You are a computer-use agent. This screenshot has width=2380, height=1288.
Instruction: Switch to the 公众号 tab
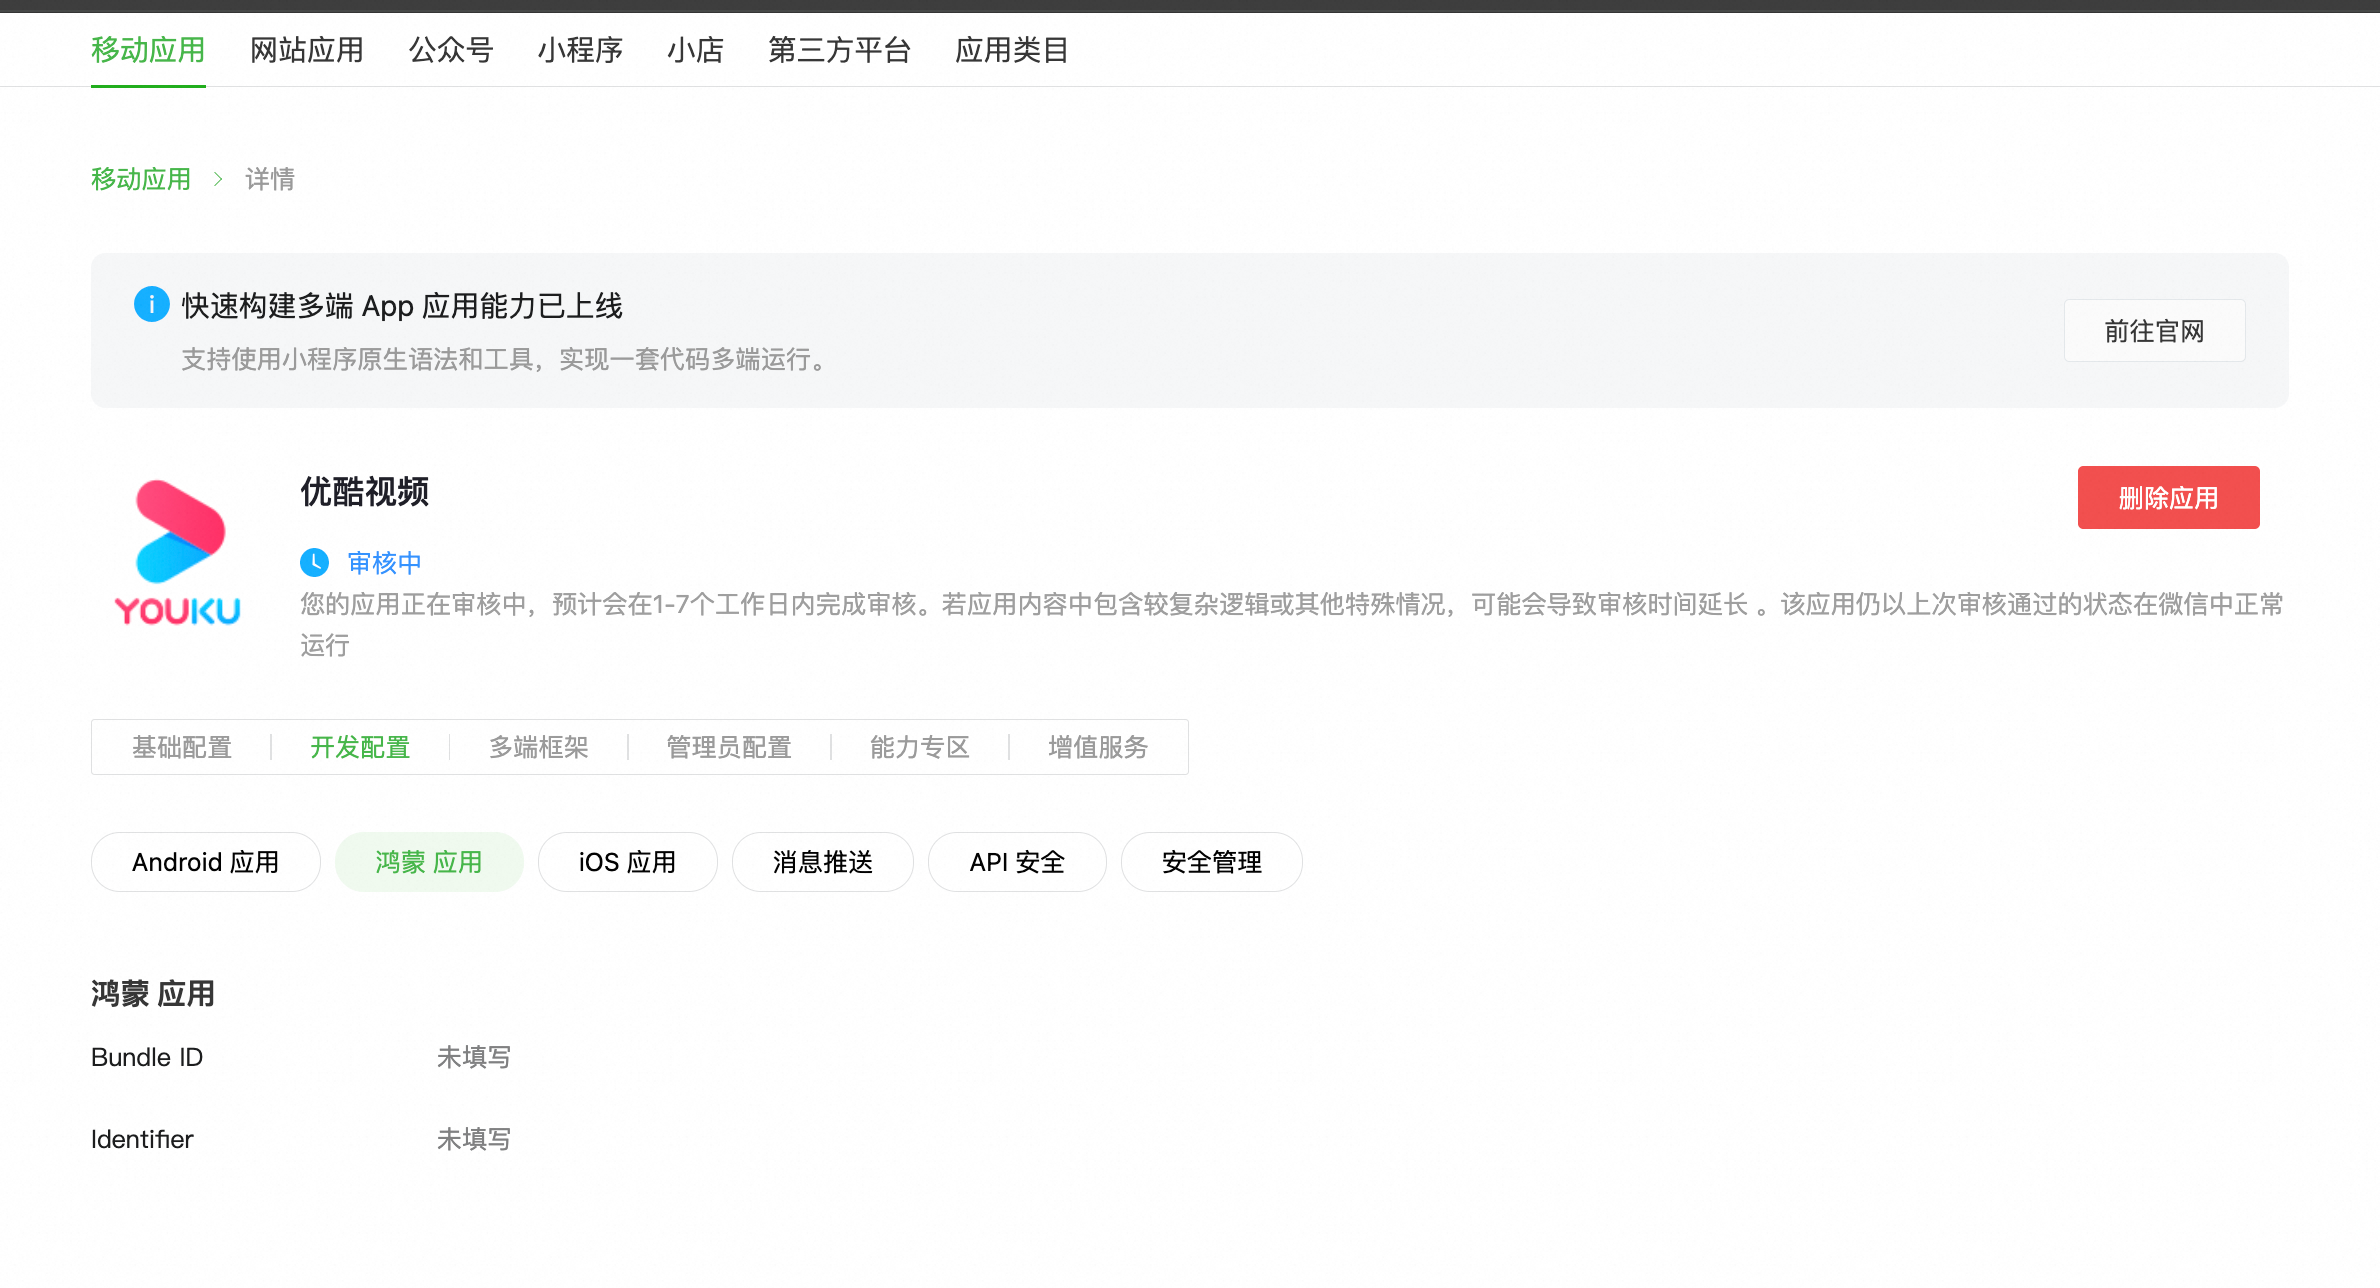tap(450, 50)
